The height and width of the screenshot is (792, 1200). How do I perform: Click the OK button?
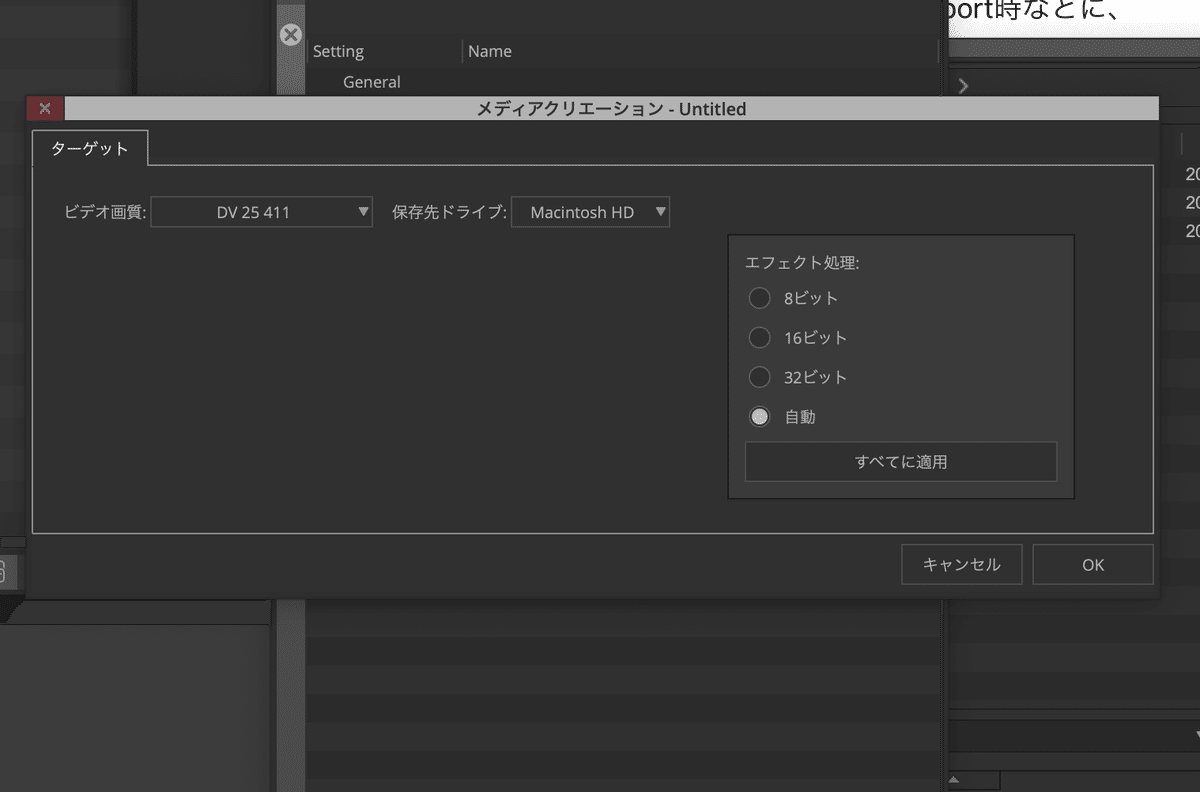click(x=1092, y=564)
